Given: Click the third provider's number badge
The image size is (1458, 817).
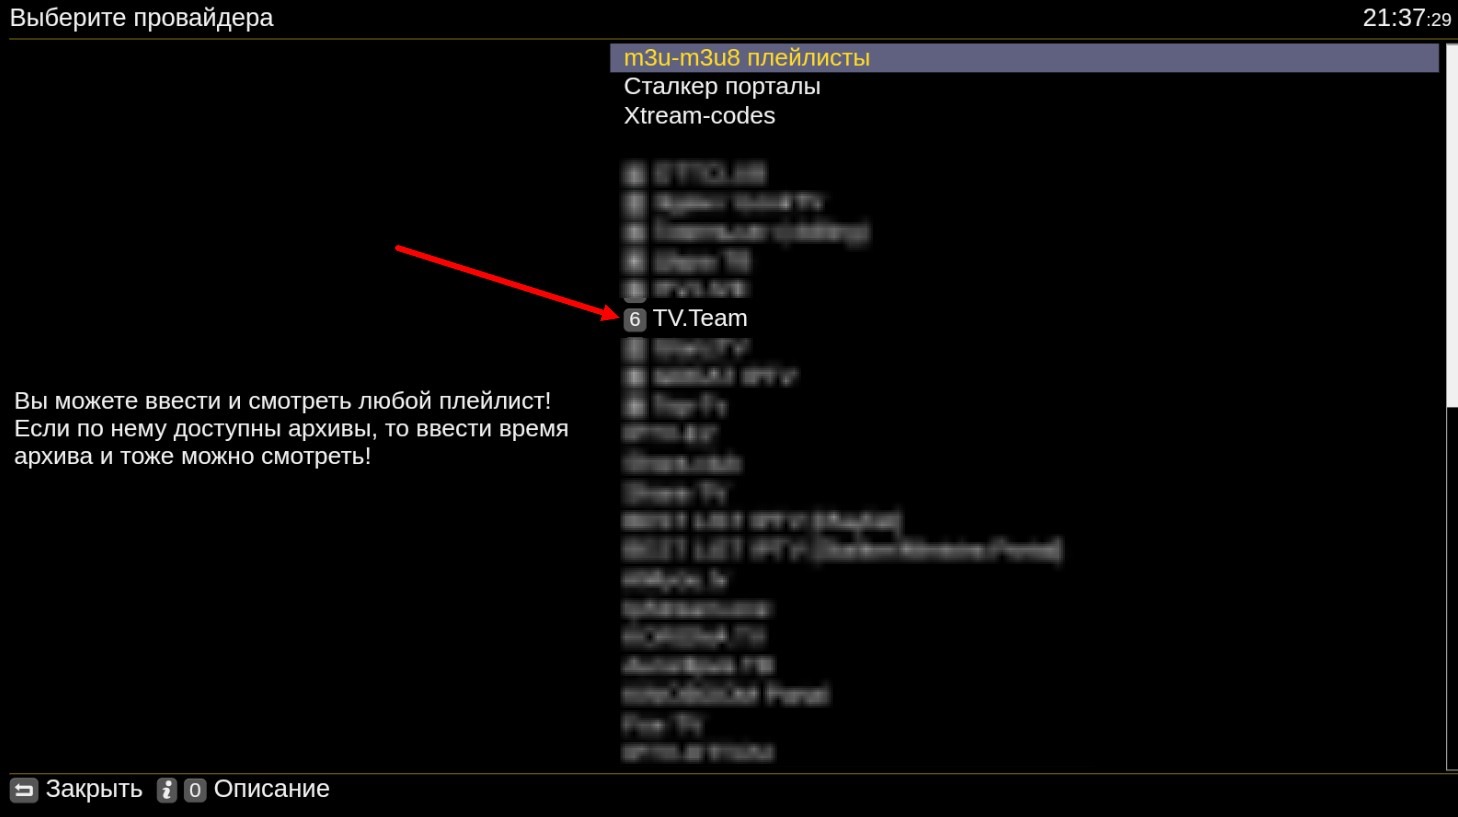Looking at the screenshot, I should click(634, 231).
